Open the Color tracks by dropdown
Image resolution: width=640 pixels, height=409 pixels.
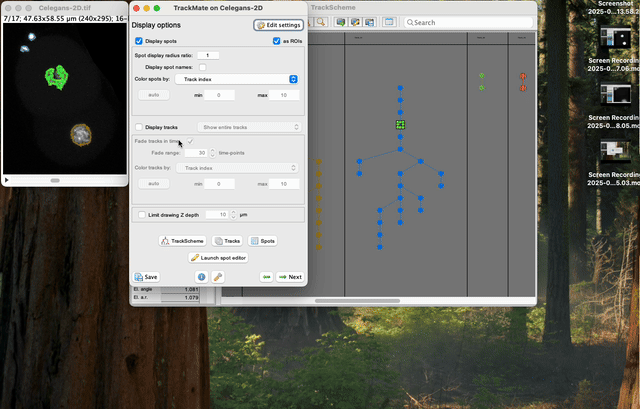237,168
